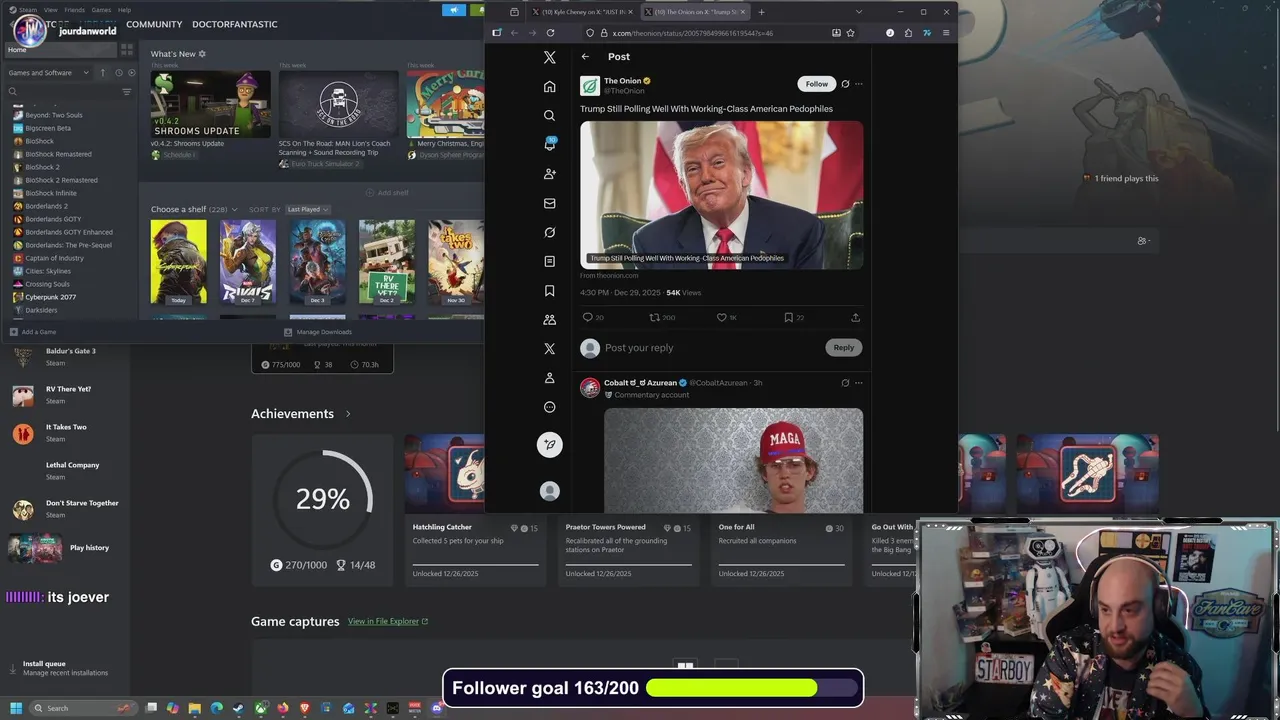The width and height of the screenshot is (1280, 720).
Task: Select Cyberpunk 2077 in Steam library list
Action: [x=50, y=297]
